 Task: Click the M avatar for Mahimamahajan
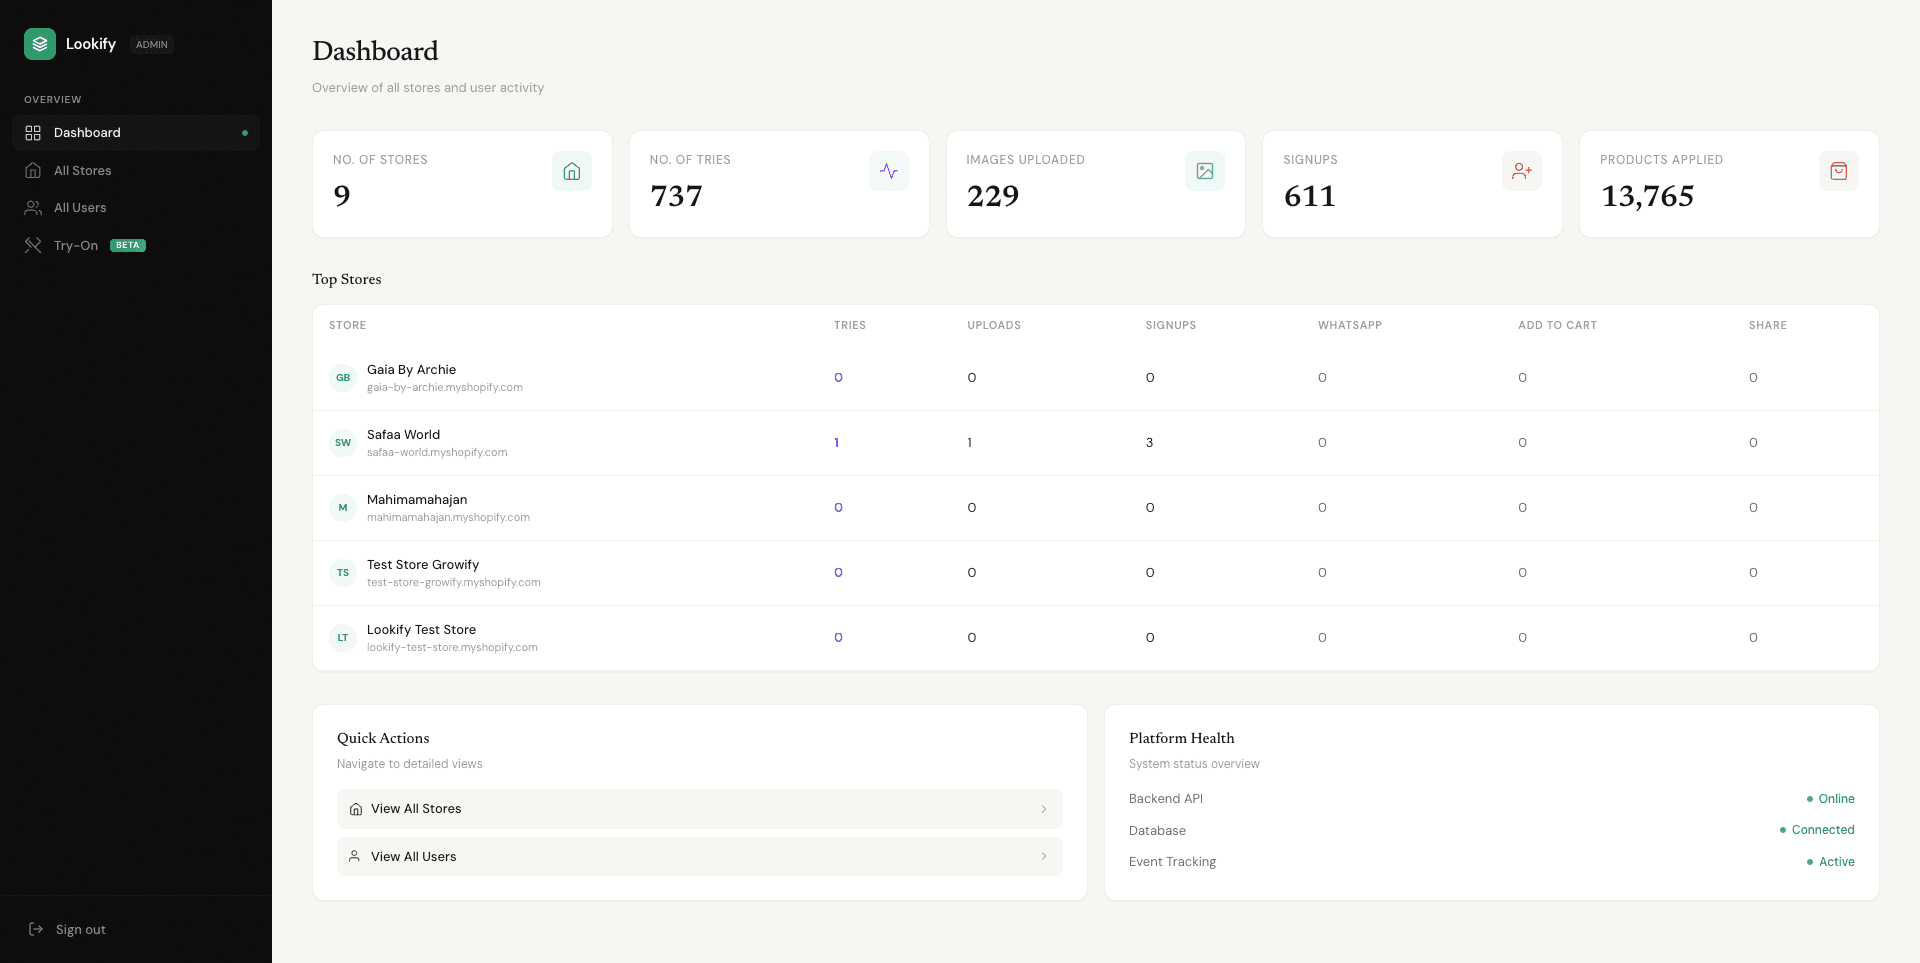click(343, 508)
